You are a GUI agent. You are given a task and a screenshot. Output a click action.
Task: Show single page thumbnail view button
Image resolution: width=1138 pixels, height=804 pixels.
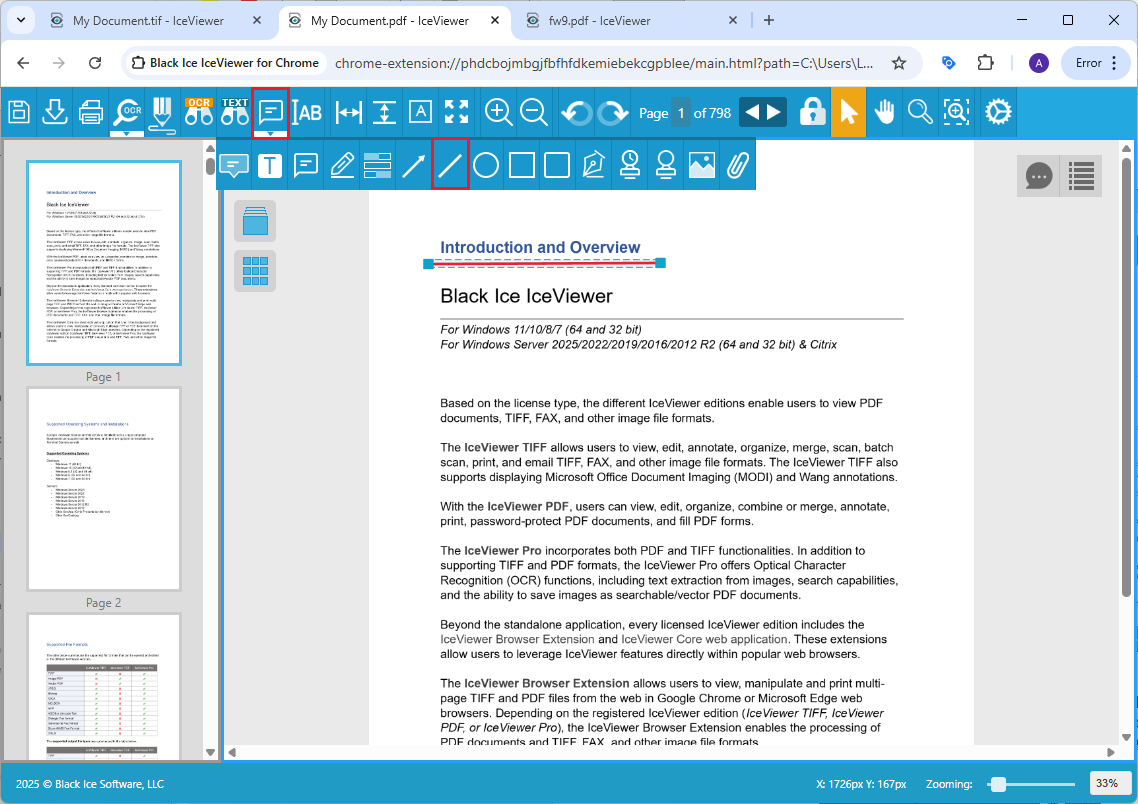[x=255, y=221]
